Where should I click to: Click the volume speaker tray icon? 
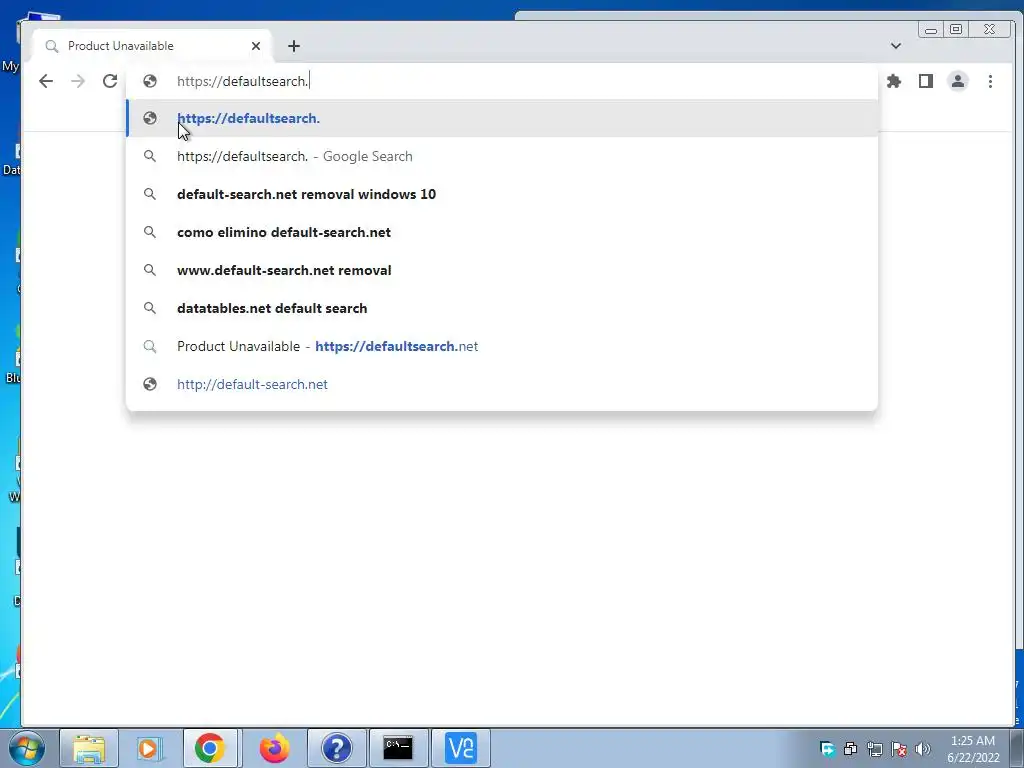point(923,749)
